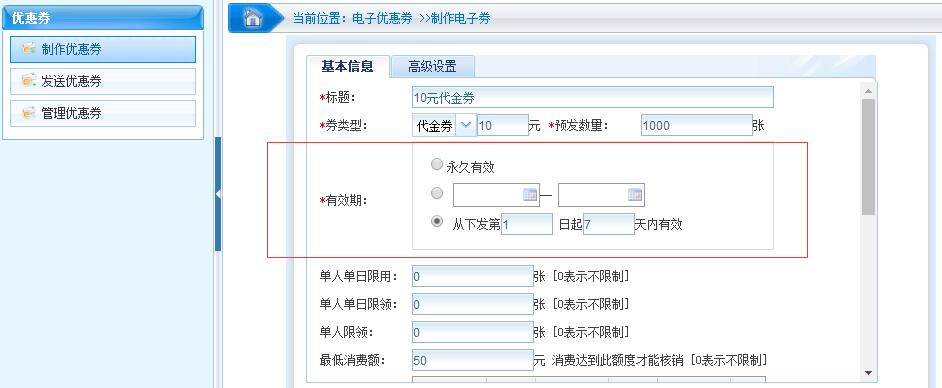Click the 天内有效 text

[x=659, y=225]
